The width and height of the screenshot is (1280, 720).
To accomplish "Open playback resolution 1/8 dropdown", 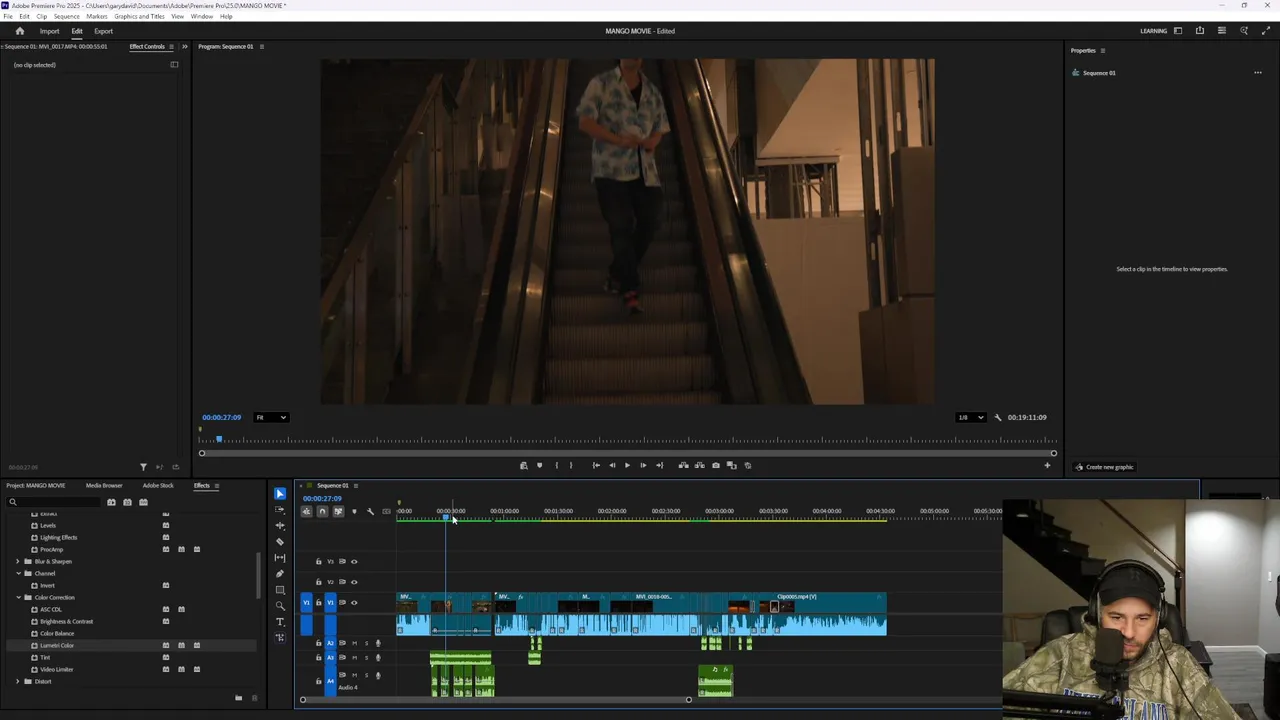I will point(970,418).
